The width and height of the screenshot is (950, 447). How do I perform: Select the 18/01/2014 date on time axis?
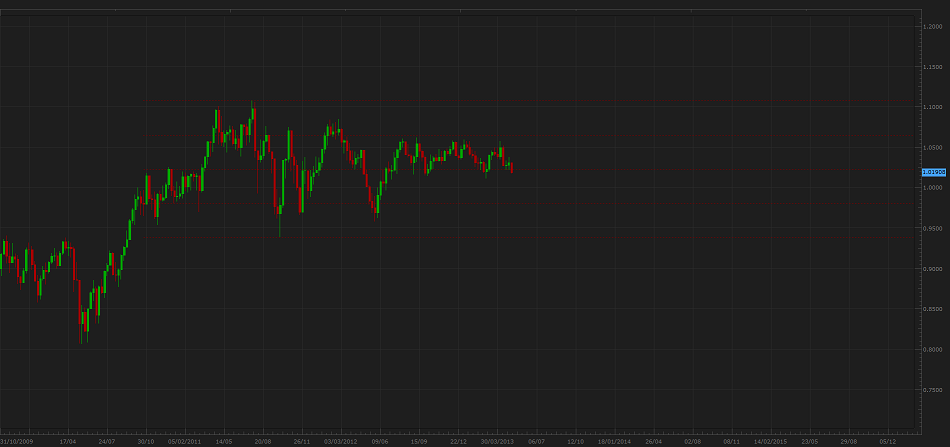(614, 440)
